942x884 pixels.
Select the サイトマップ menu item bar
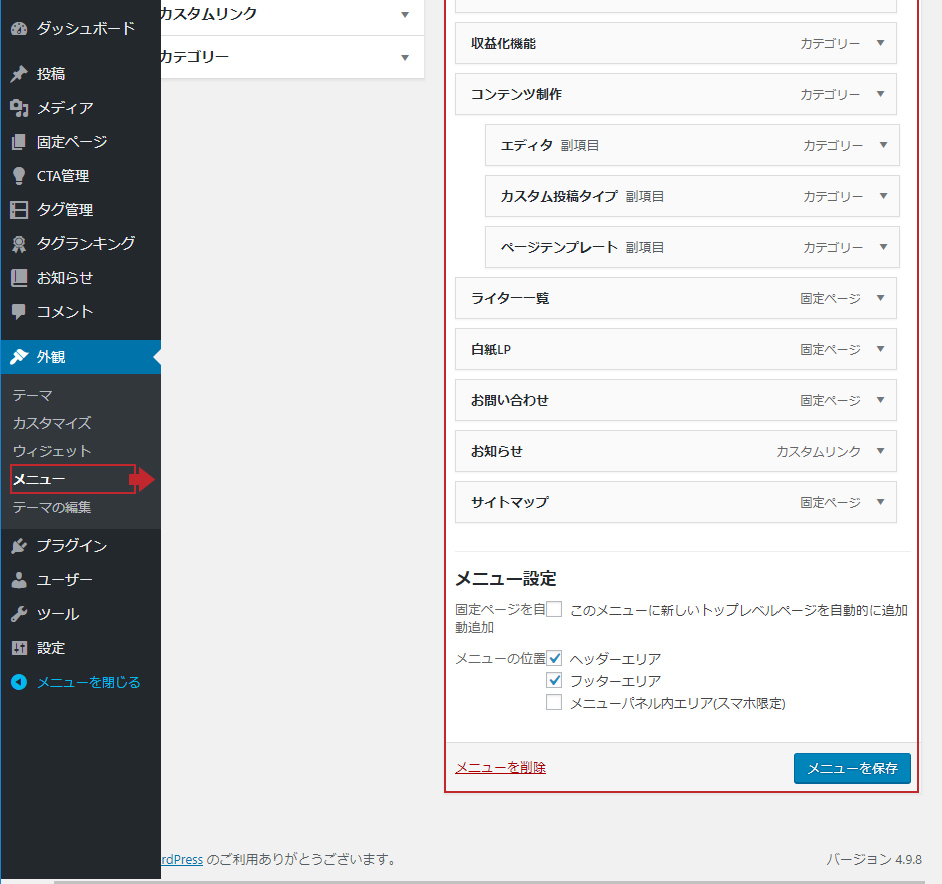pos(620,502)
